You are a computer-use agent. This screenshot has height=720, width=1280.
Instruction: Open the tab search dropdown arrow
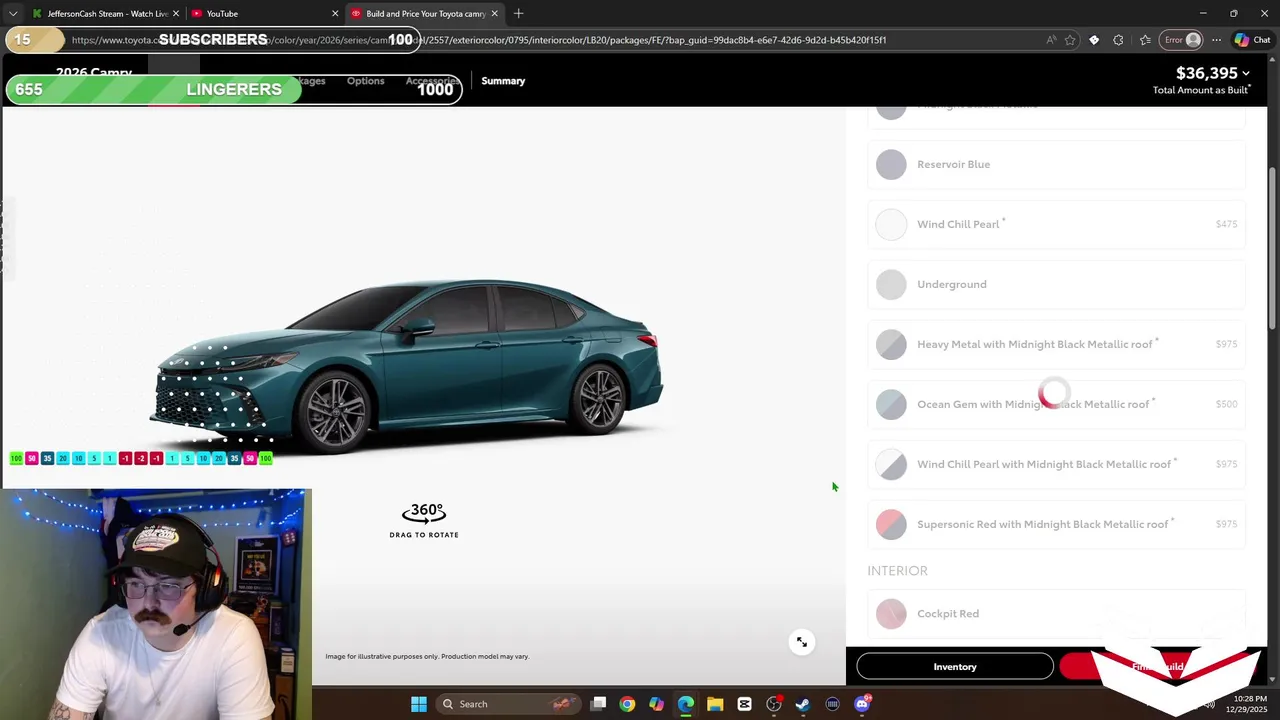[x=13, y=14]
